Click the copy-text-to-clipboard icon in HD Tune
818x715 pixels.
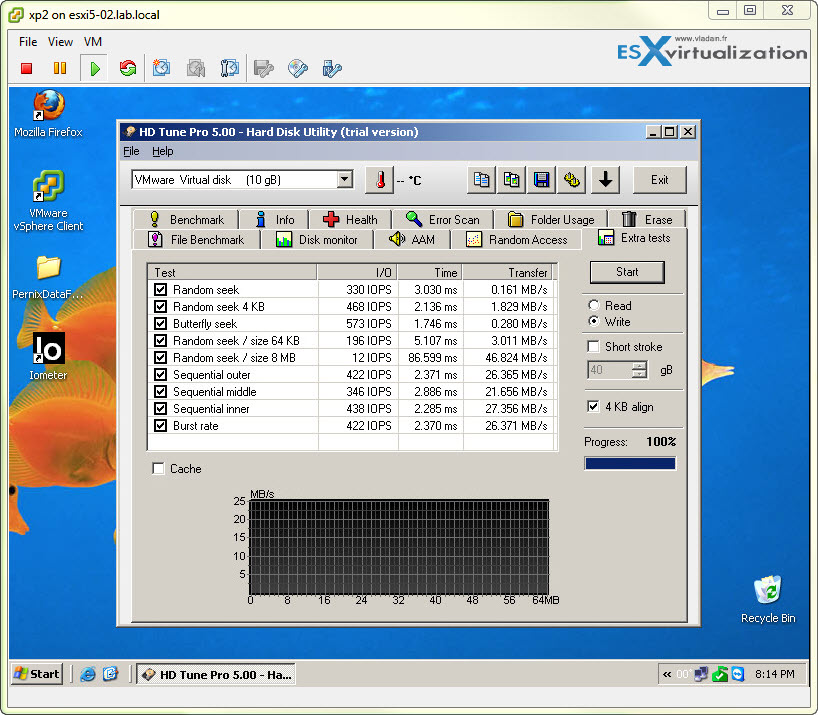pyautogui.click(x=481, y=180)
